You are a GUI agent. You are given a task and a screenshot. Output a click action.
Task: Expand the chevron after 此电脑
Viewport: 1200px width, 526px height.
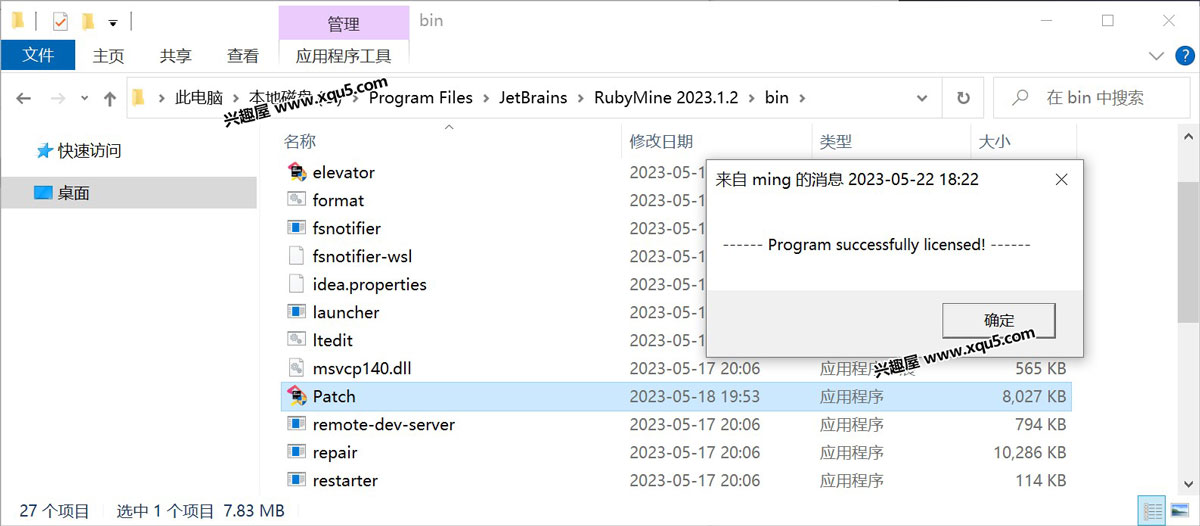click(x=236, y=98)
